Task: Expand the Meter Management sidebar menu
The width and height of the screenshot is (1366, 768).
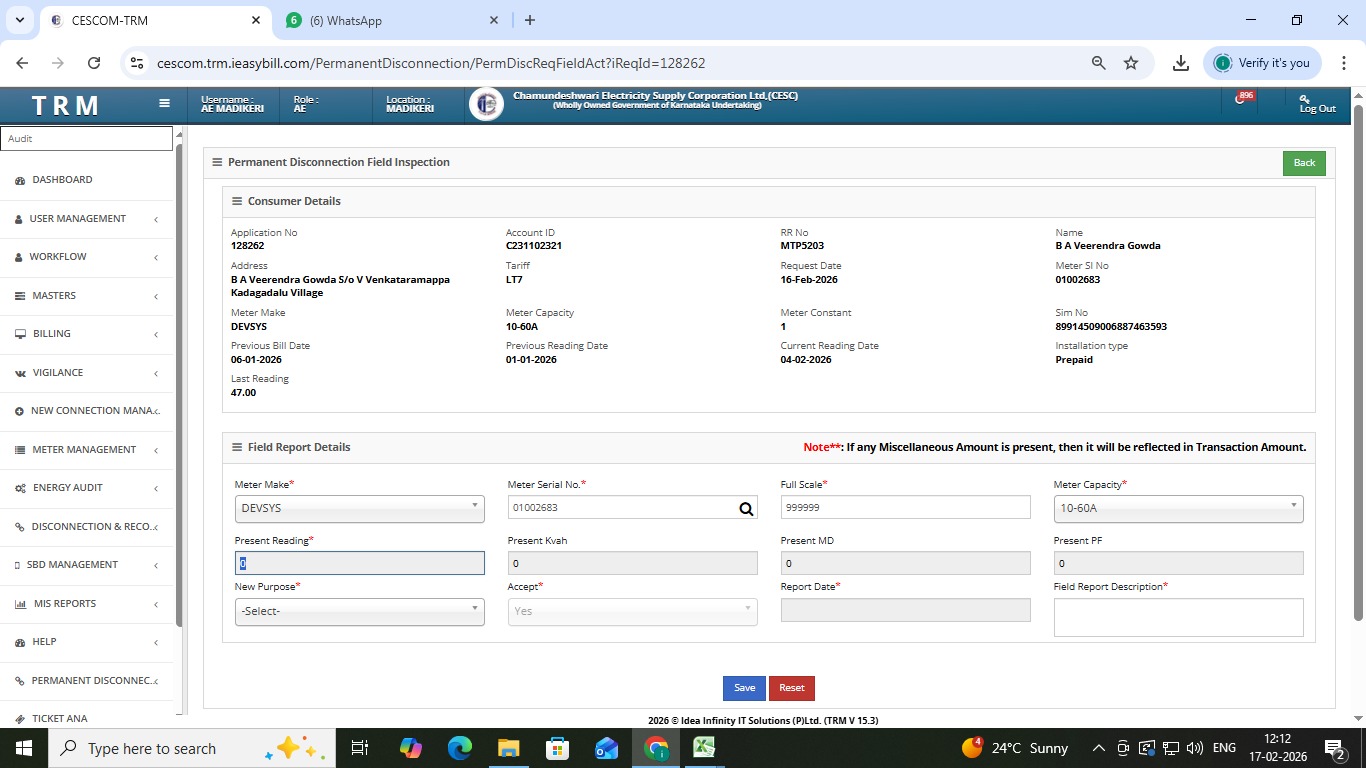Action: pos(84,450)
